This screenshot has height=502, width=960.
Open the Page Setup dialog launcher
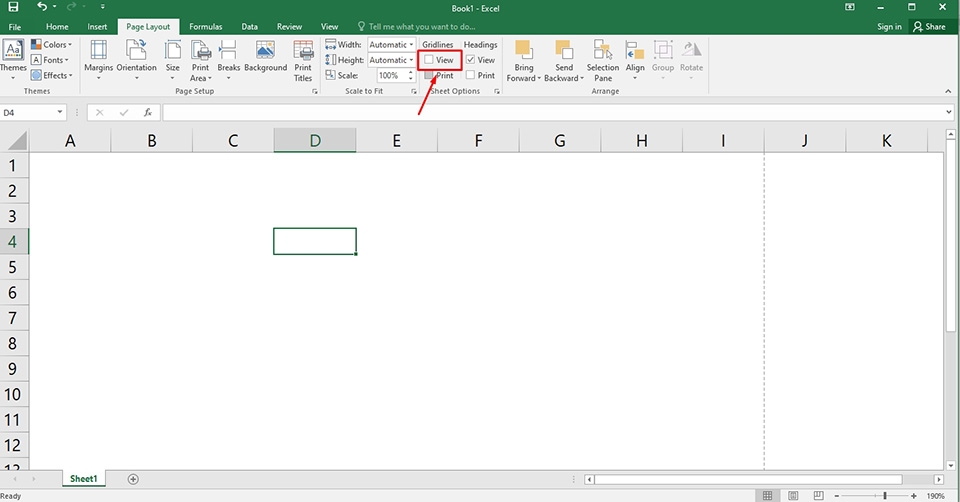(315, 91)
